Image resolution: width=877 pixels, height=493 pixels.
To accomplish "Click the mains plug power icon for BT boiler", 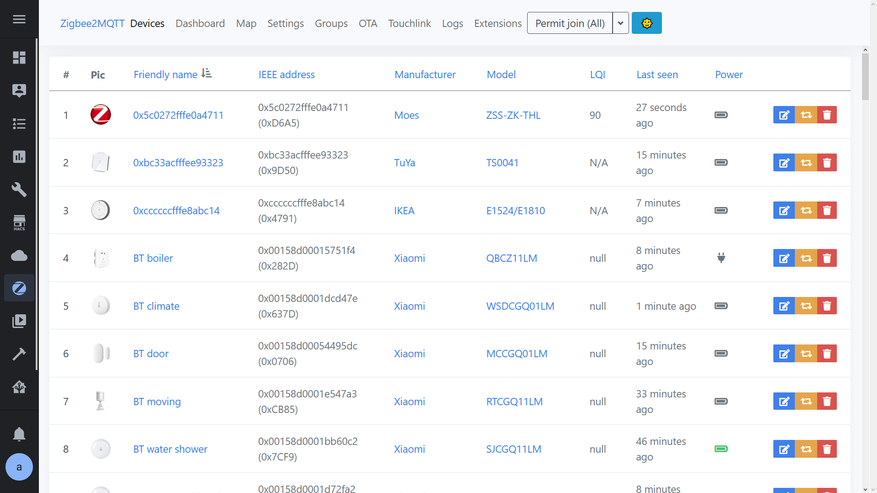I will (721, 258).
